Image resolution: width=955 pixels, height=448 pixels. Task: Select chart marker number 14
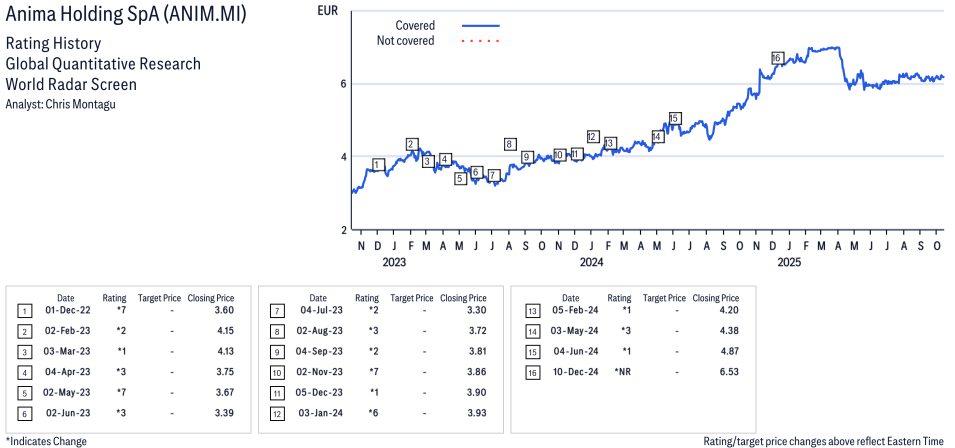pos(657,136)
